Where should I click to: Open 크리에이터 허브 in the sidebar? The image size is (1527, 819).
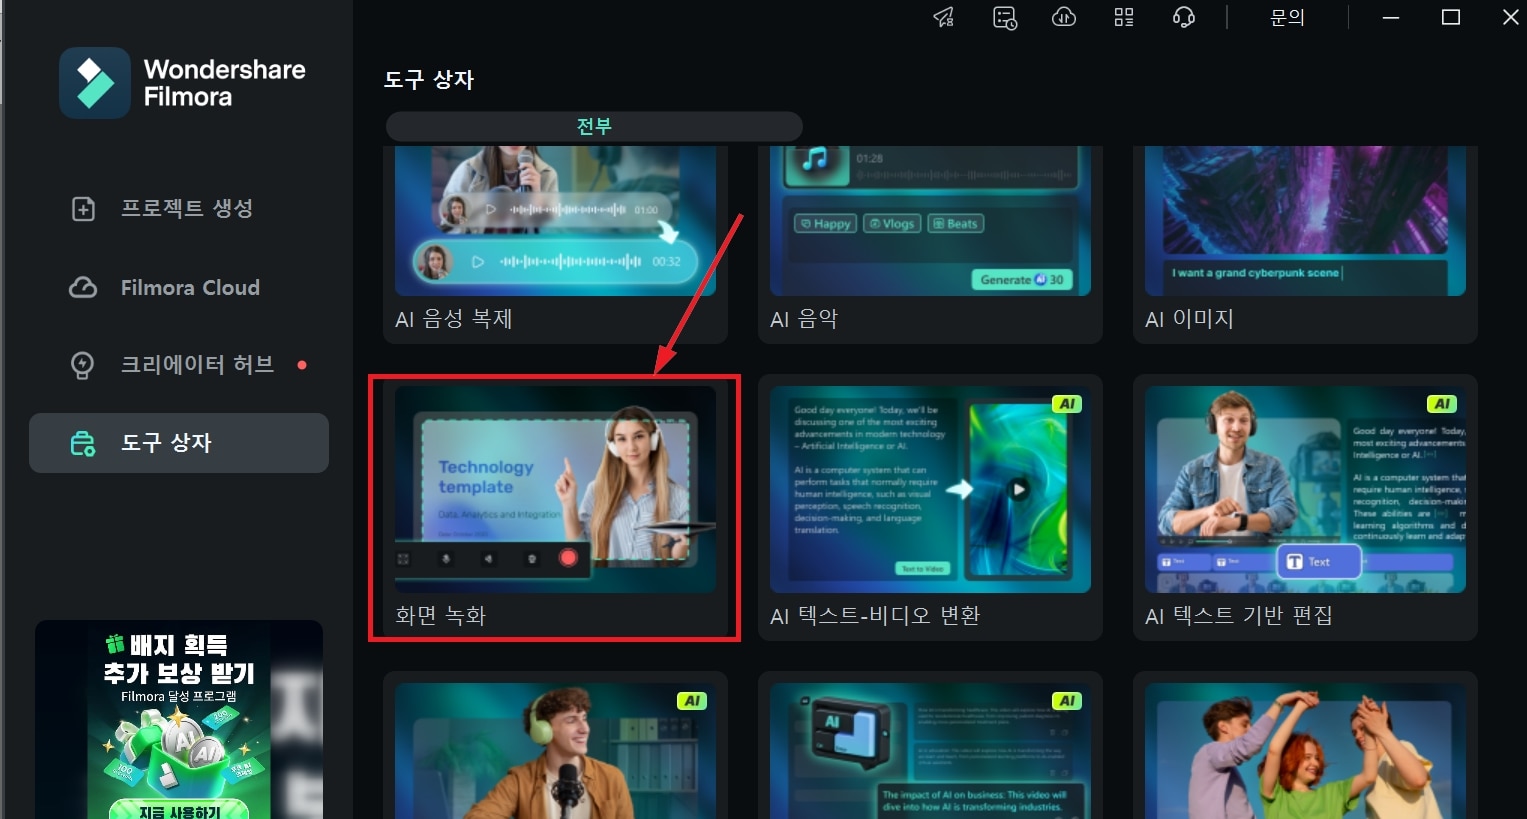pyautogui.click(x=178, y=365)
